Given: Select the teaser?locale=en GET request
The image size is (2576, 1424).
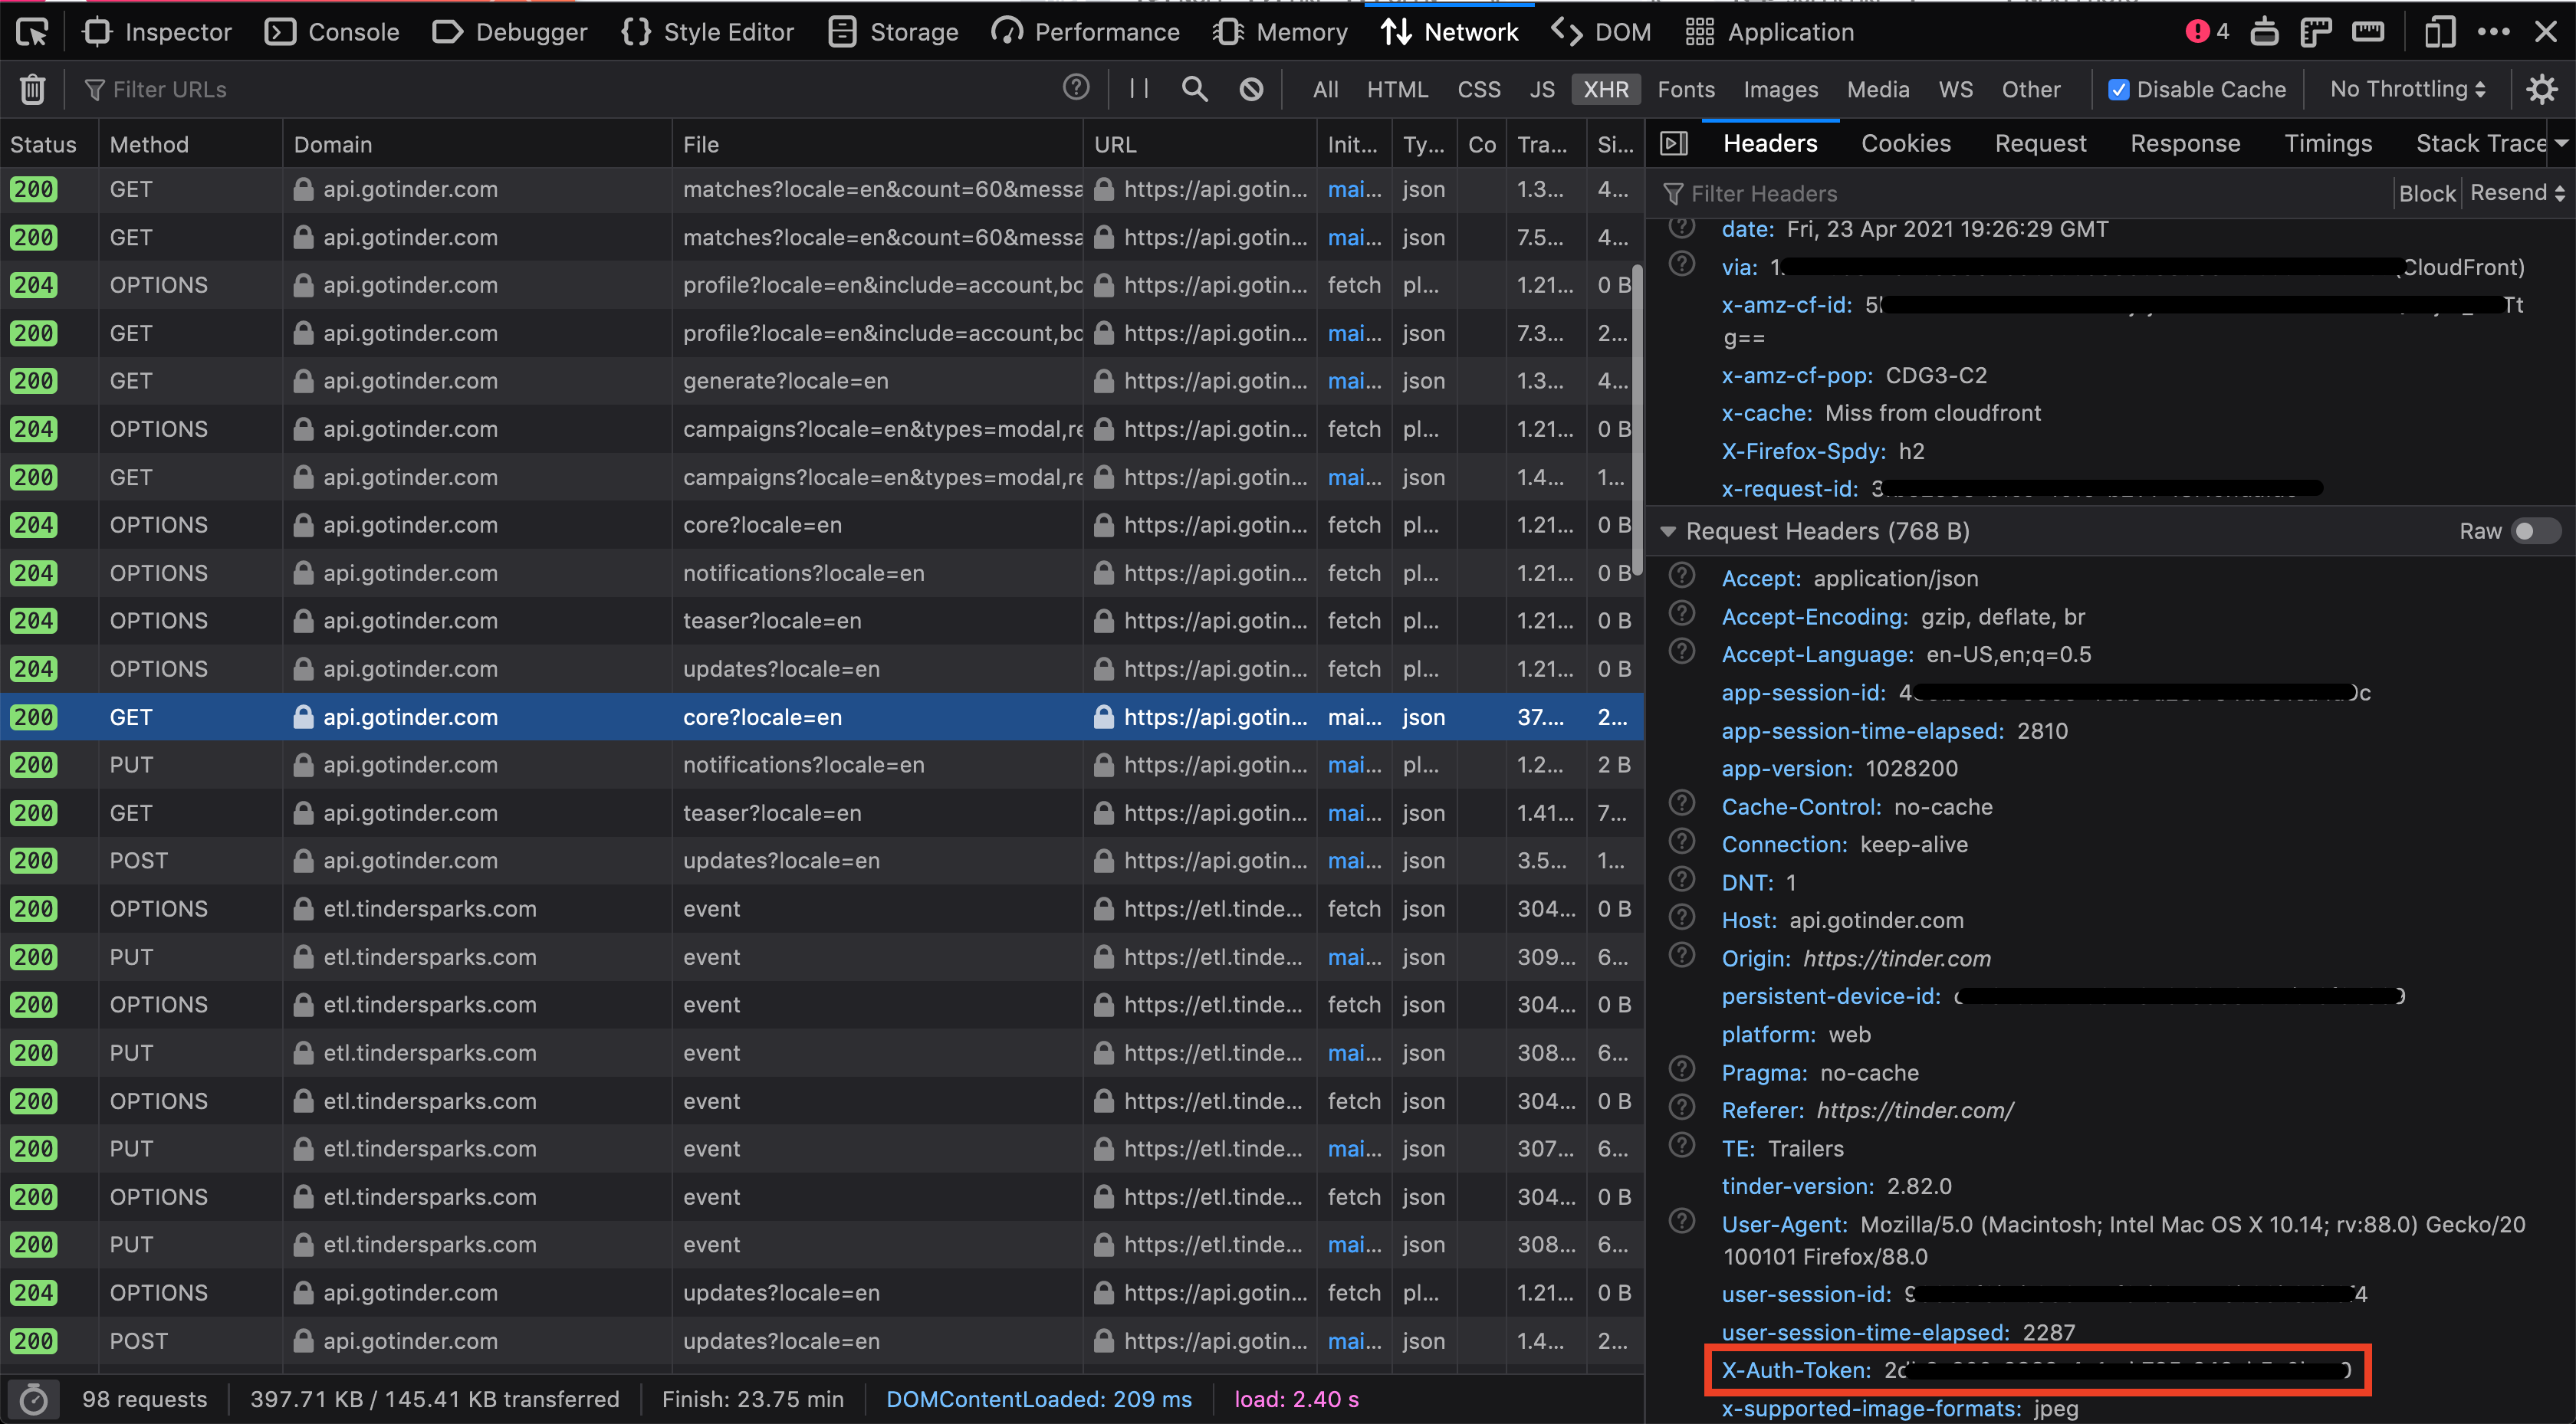Looking at the screenshot, I should (x=771, y=813).
